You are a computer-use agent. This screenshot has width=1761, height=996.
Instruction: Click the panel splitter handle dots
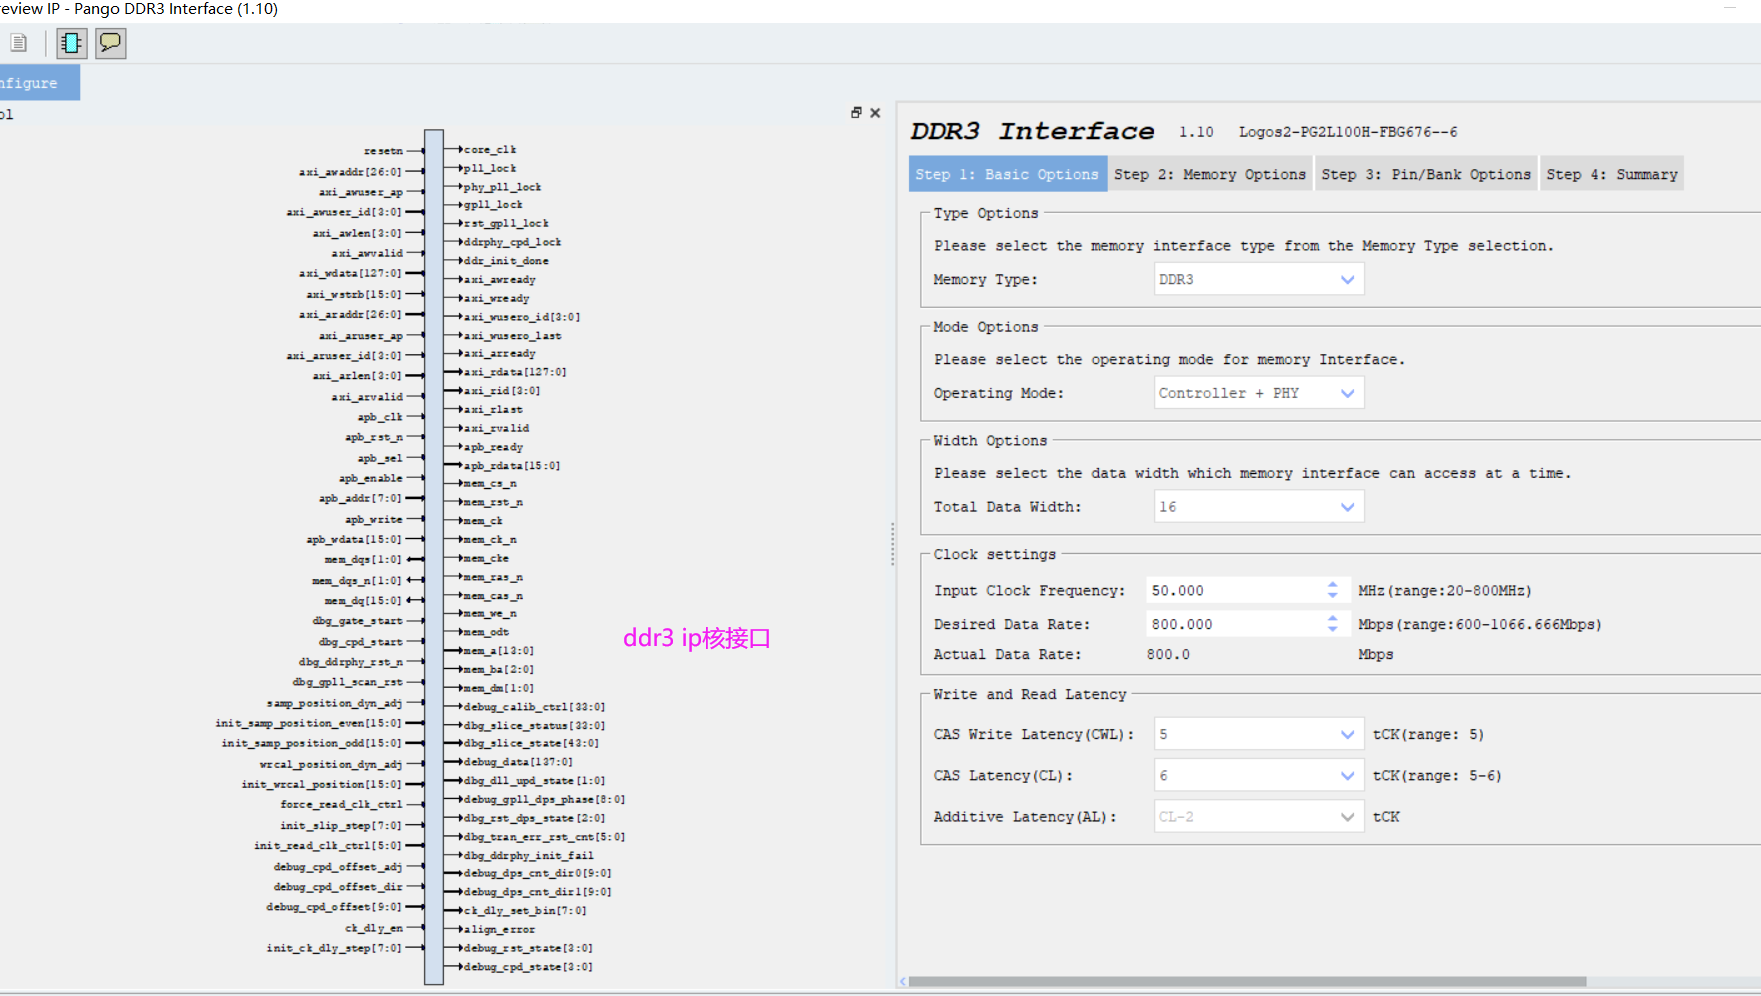pos(892,544)
